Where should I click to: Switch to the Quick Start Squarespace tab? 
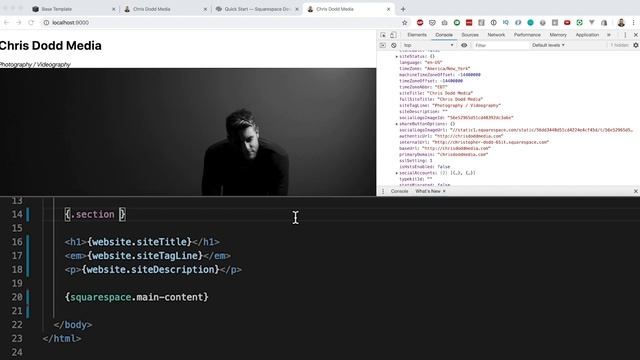(257, 9)
